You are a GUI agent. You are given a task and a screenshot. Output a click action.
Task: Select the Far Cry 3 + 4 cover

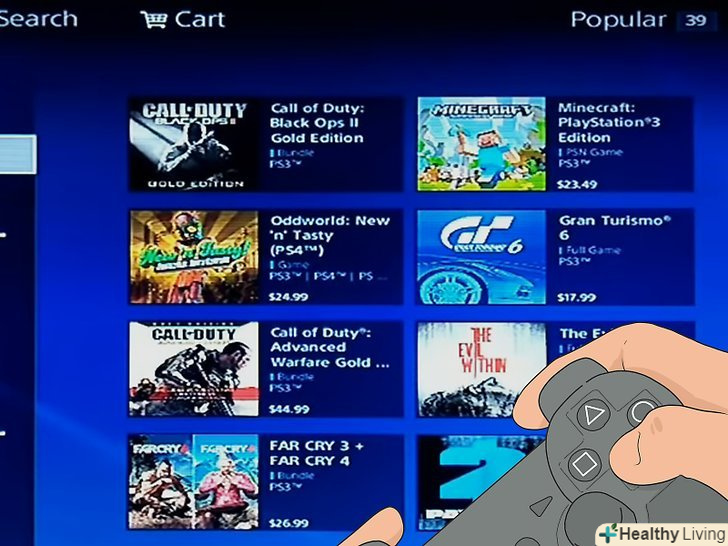[x=194, y=481]
